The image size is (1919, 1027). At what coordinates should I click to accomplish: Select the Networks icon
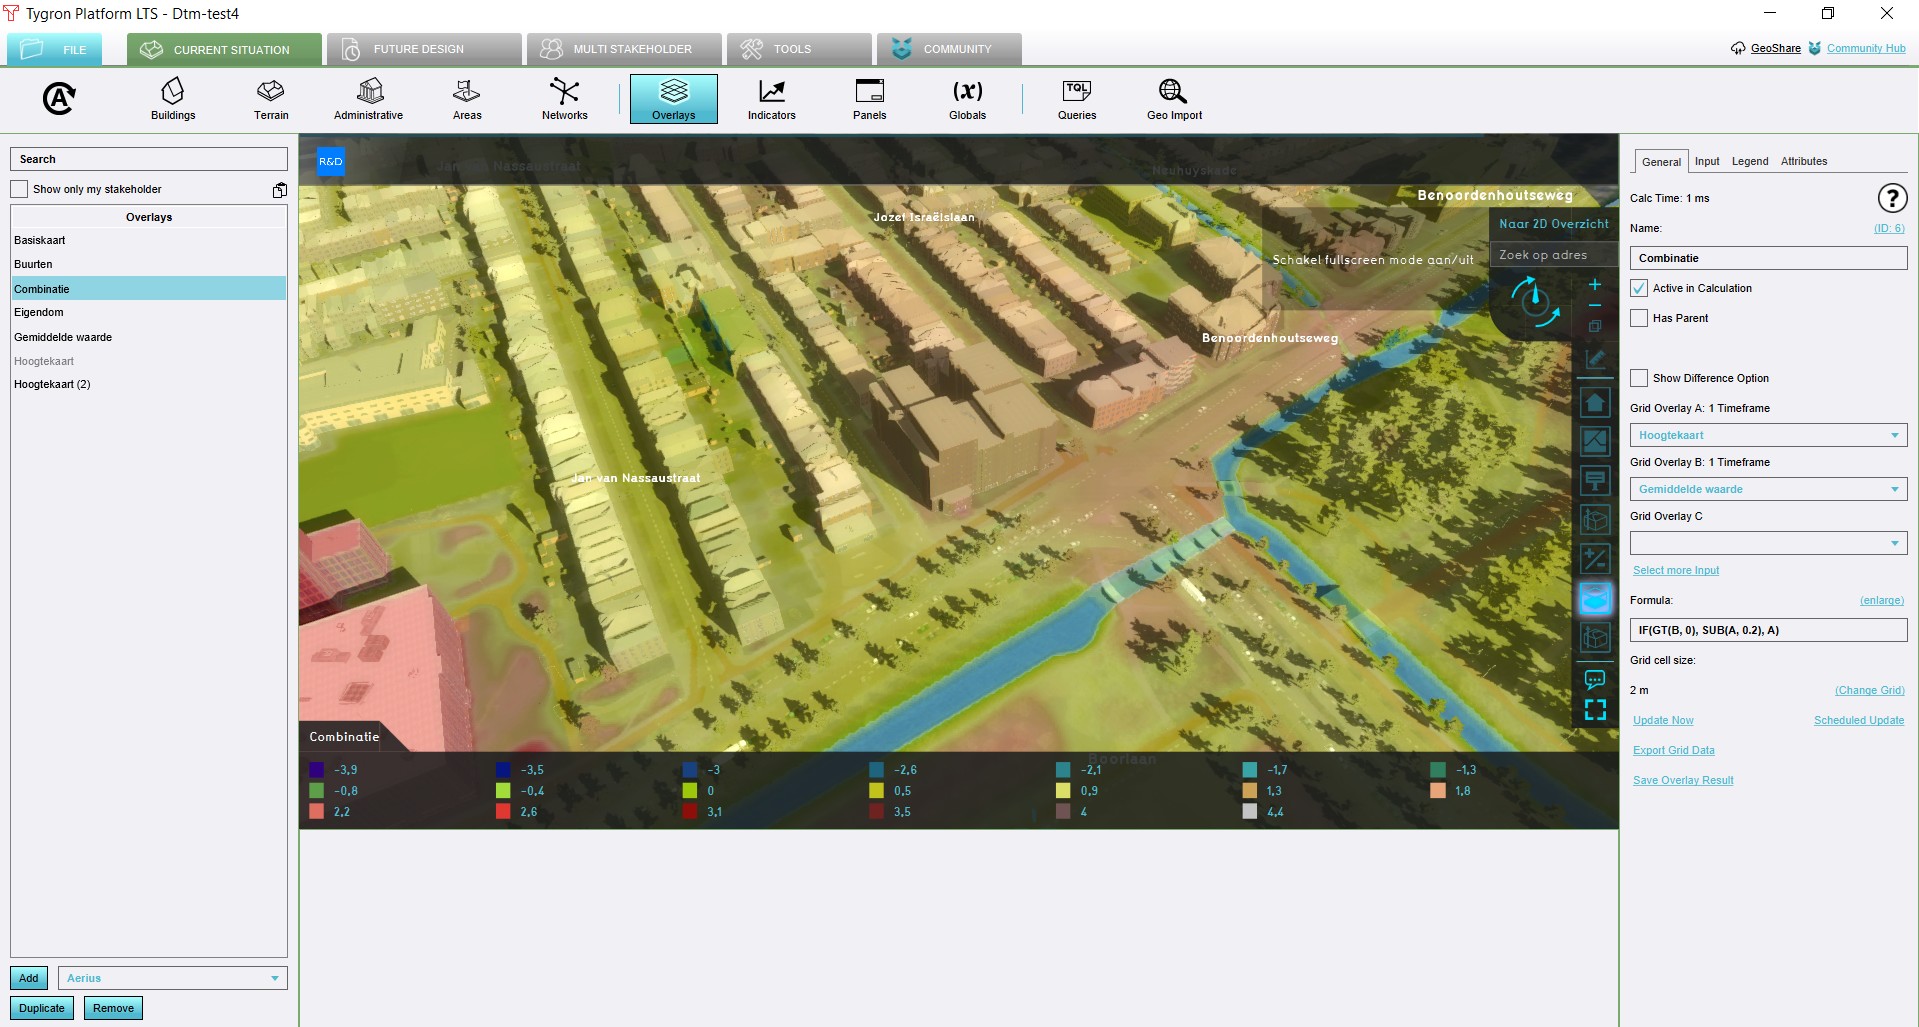click(x=564, y=98)
